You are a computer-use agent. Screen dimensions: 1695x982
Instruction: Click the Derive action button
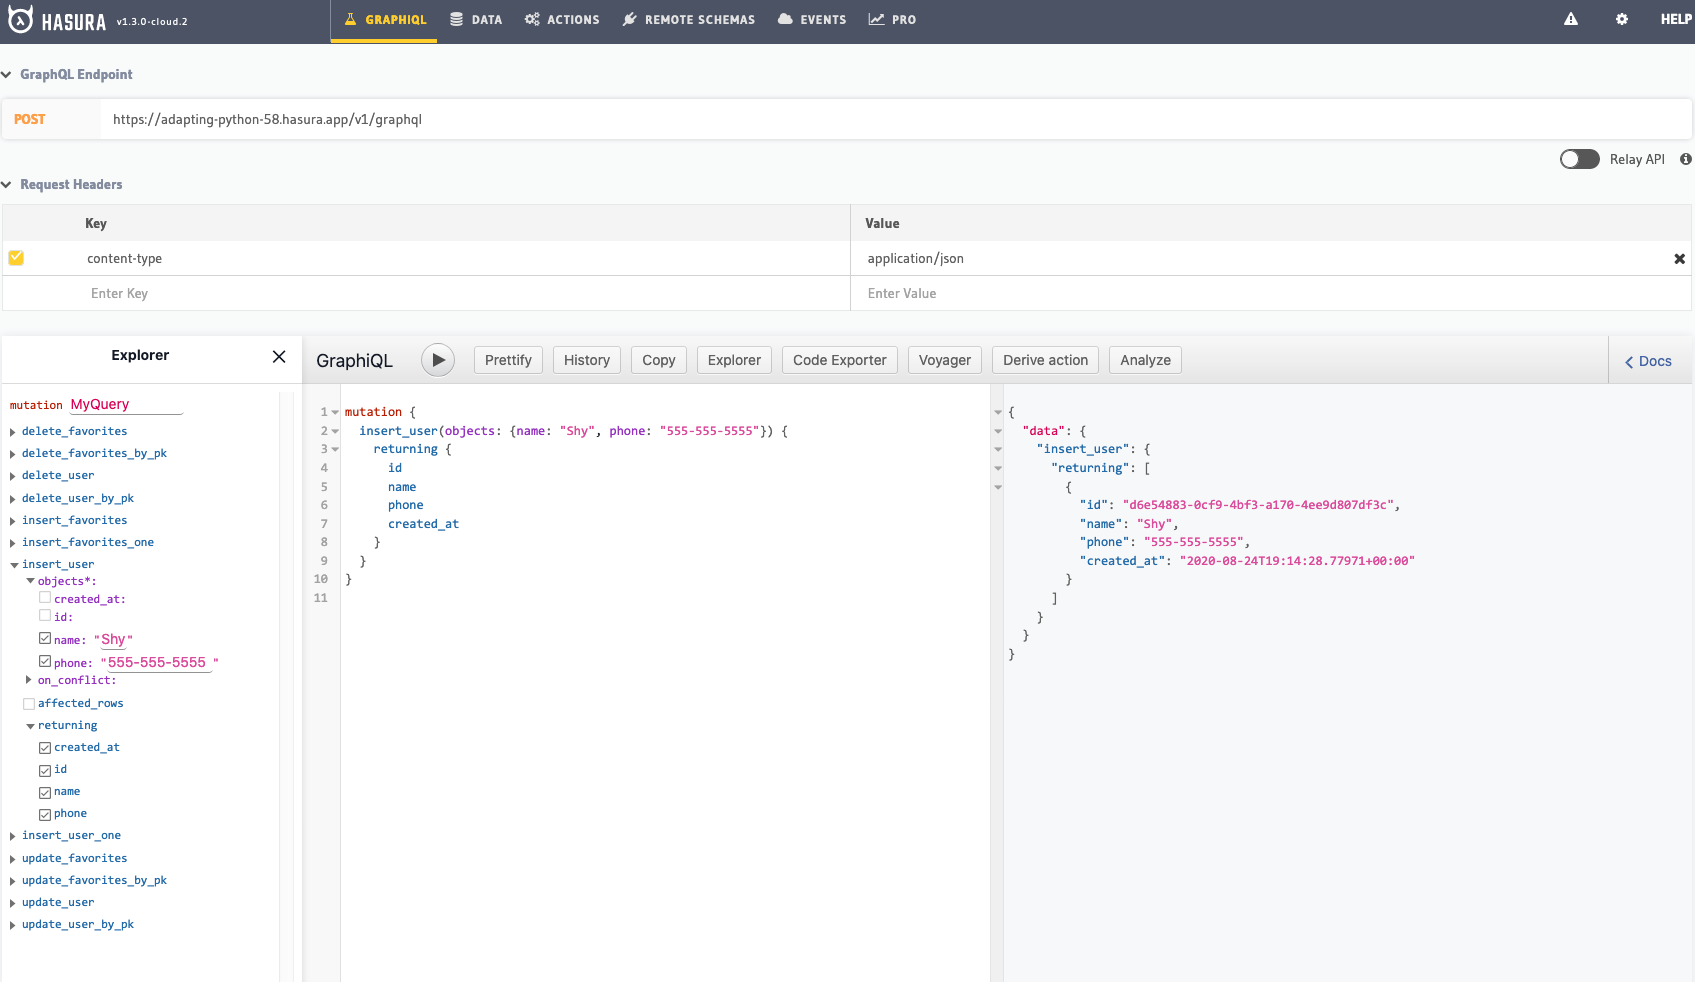pos(1046,360)
